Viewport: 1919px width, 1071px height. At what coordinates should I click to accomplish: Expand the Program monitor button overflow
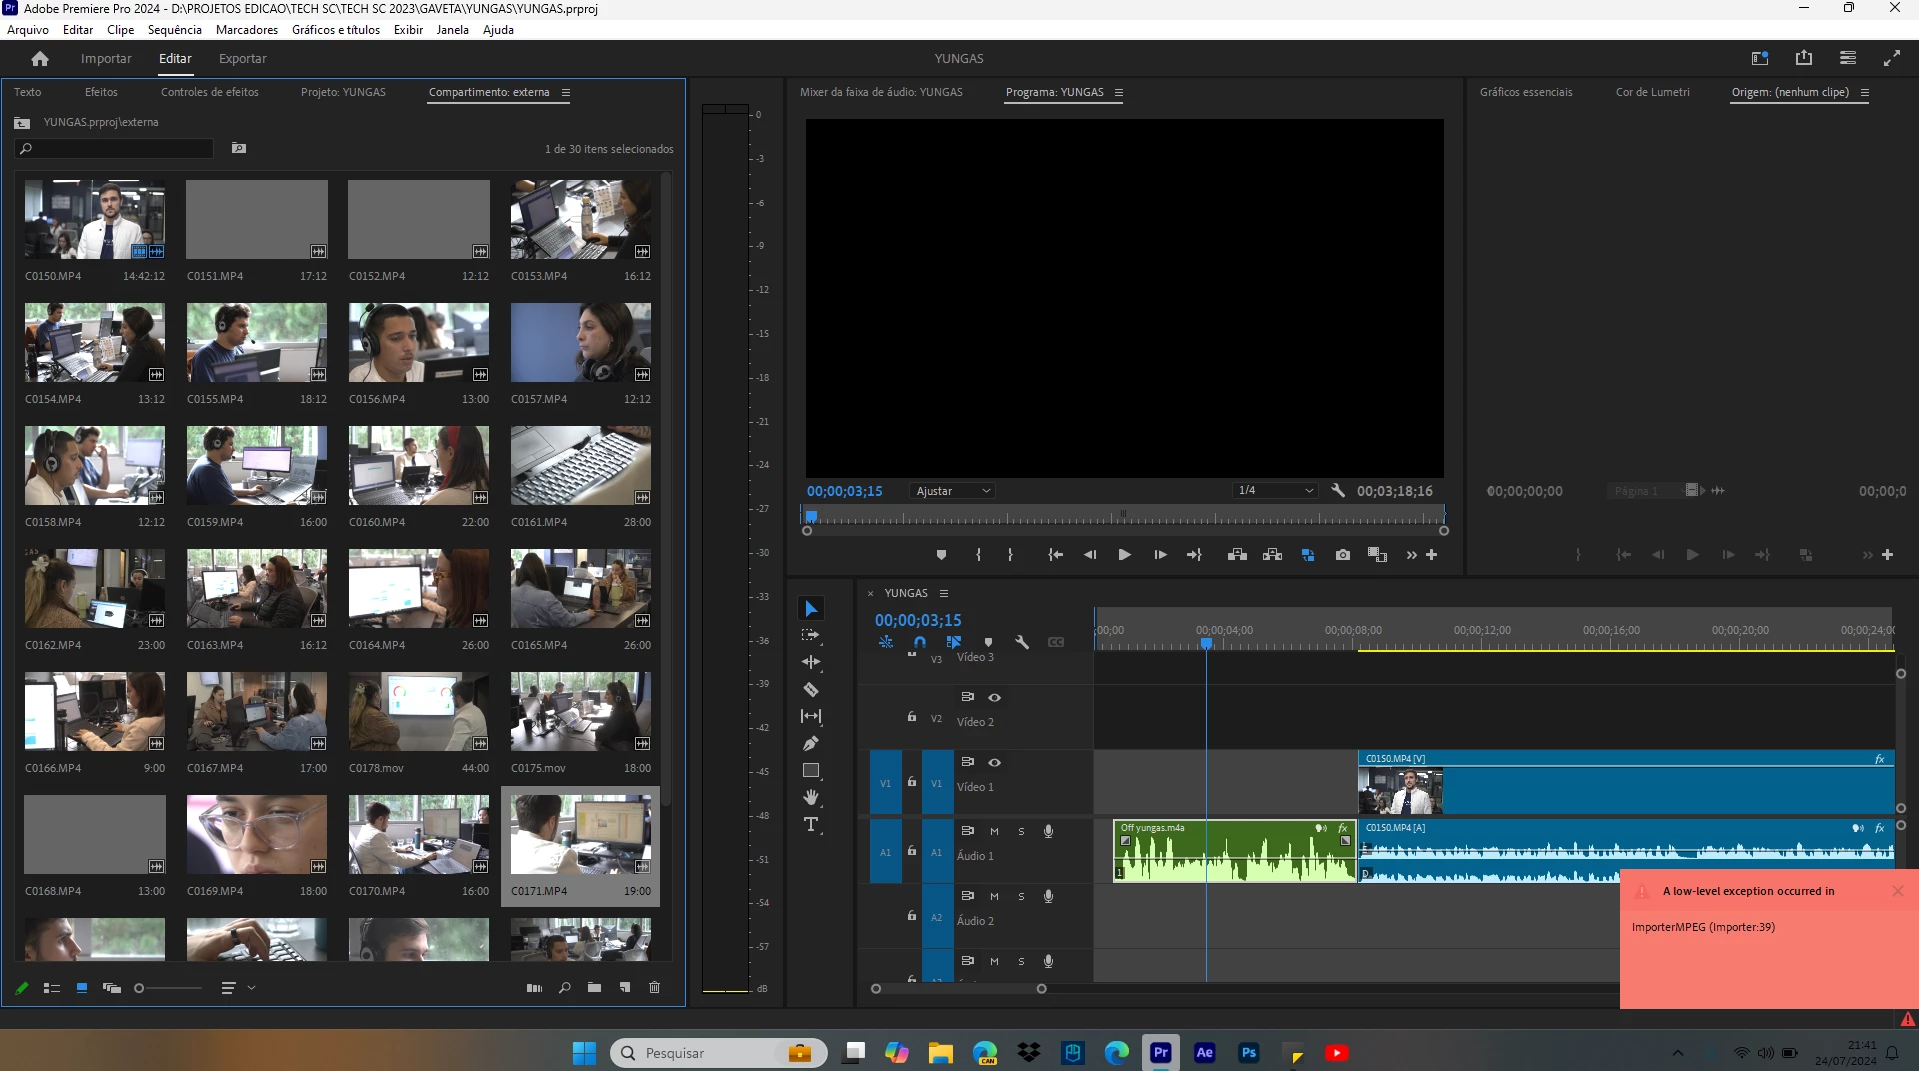click(1411, 555)
